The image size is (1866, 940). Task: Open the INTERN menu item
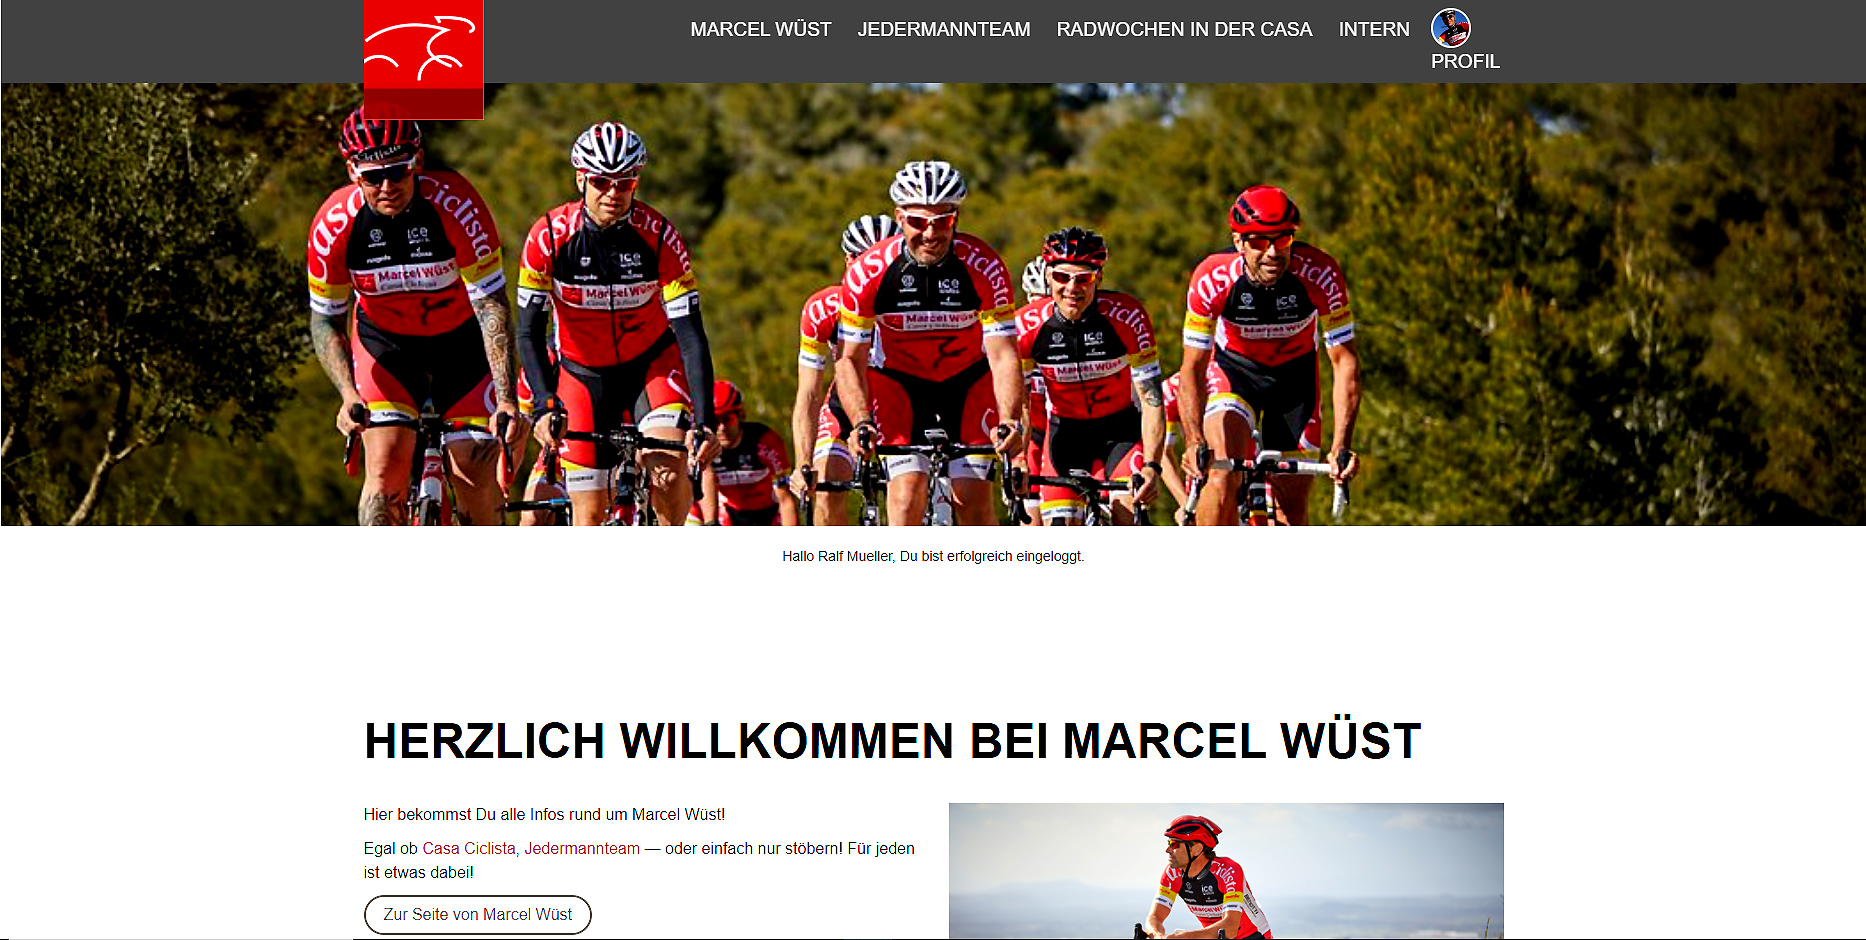1374,29
